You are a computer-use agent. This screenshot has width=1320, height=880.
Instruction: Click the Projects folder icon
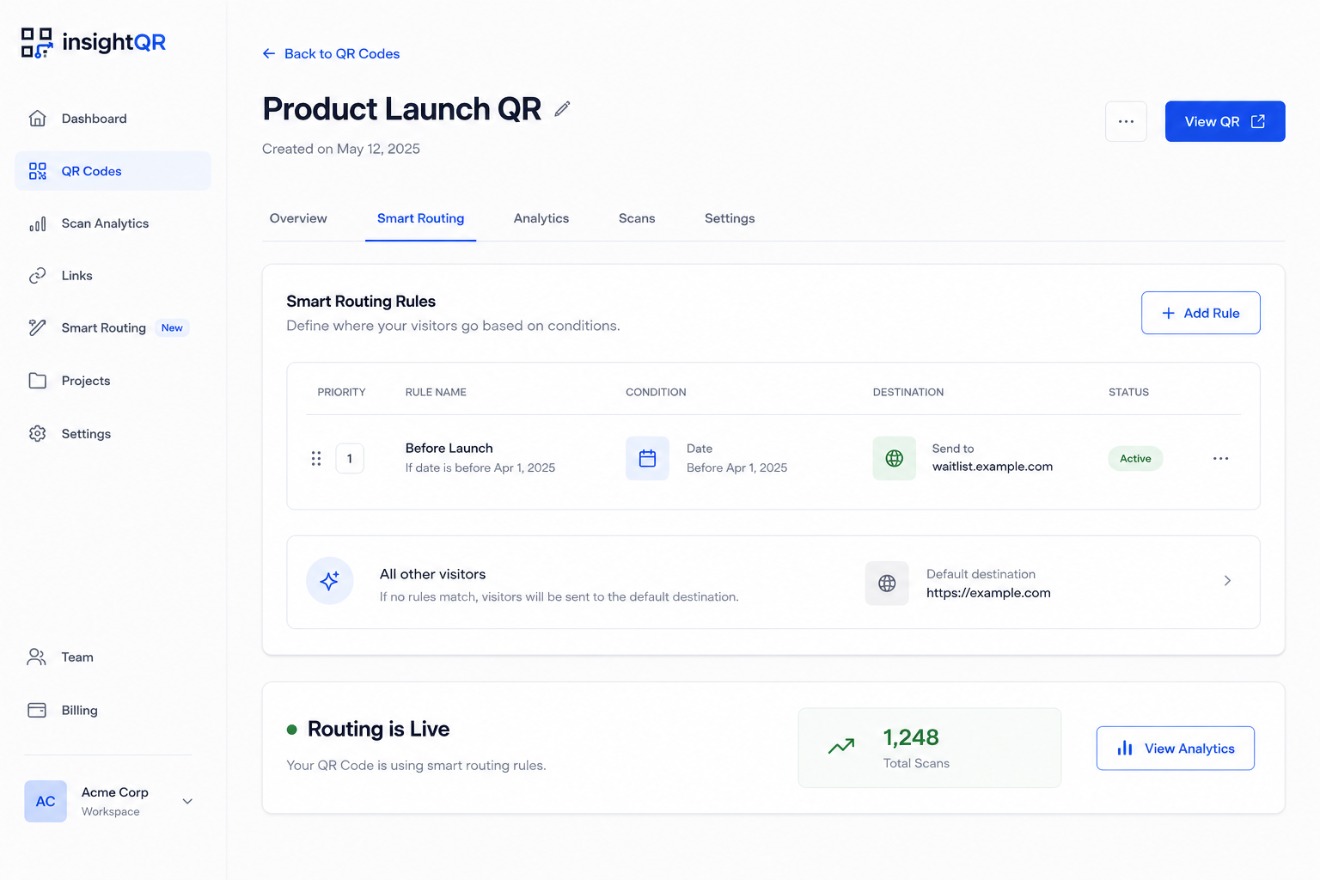[x=37, y=381]
